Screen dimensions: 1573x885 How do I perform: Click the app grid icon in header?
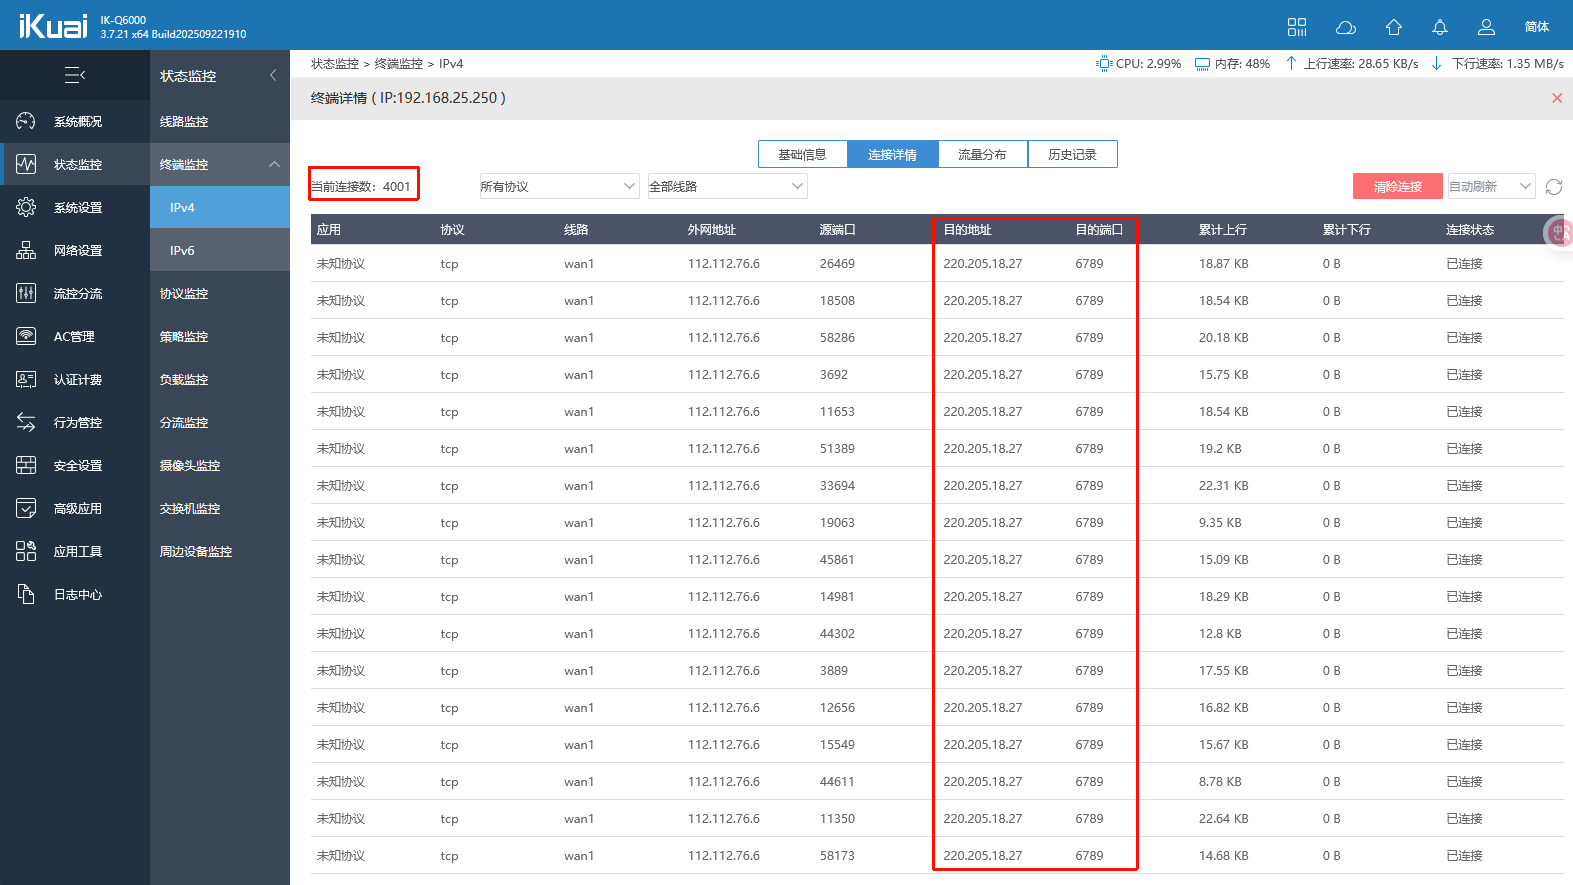tap(1297, 27)
